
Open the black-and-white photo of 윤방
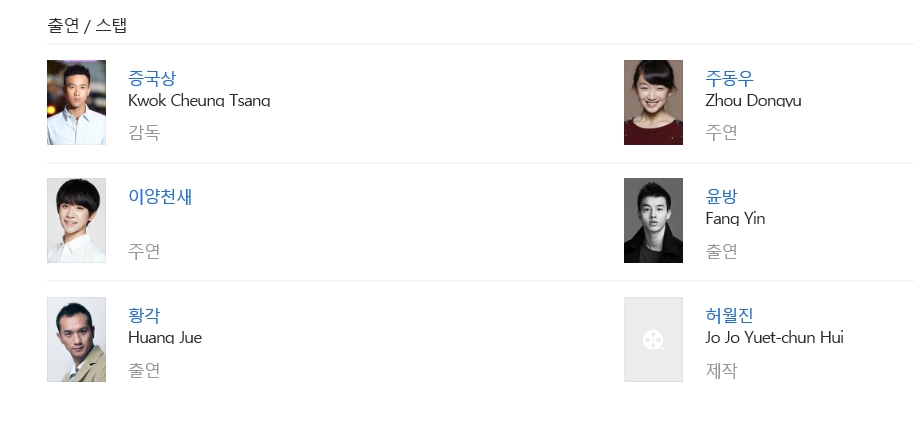pyautogui.click(x=653, y=221)
